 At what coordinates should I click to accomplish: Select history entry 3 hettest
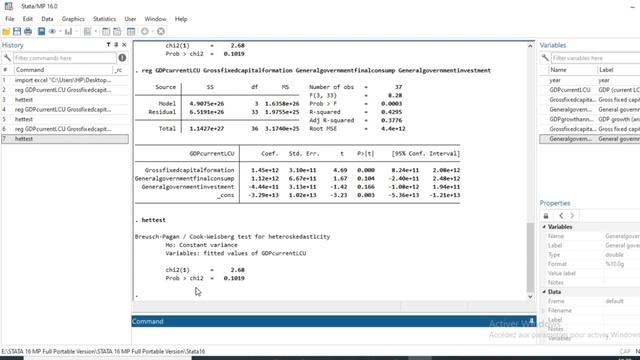click(65, 100)
